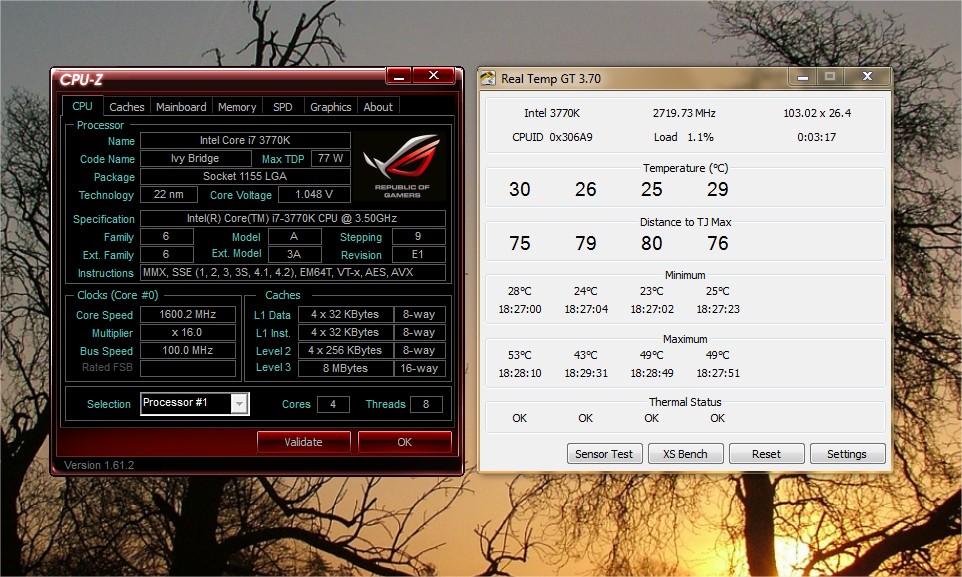Click the Distance to TJ Max value 79

(x=586, y=243)
